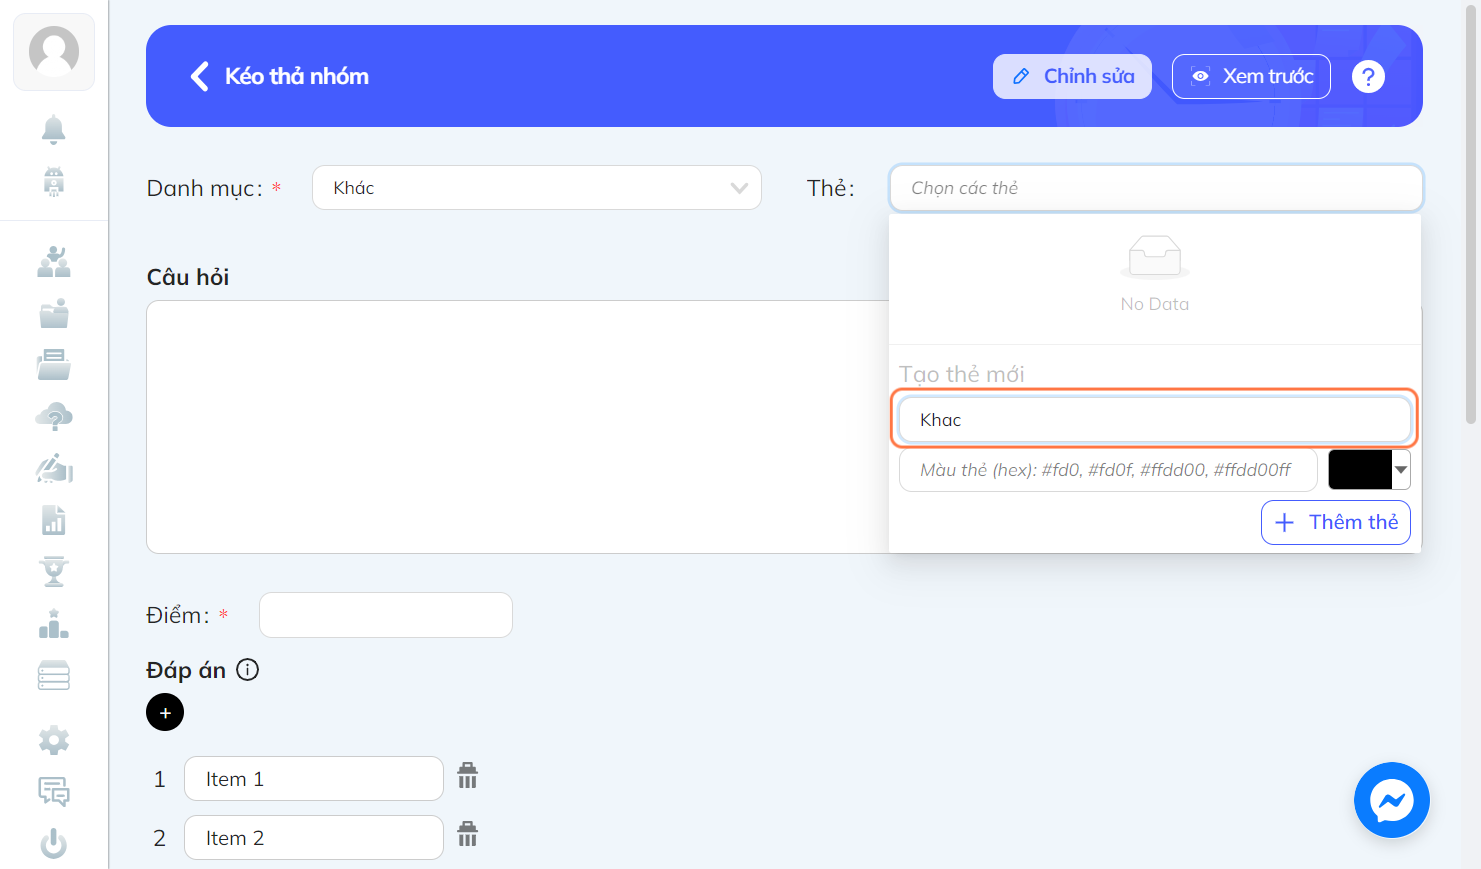Open the notifications bell icon
This screenshot has width=1481, height=869.
click(54, 129)
